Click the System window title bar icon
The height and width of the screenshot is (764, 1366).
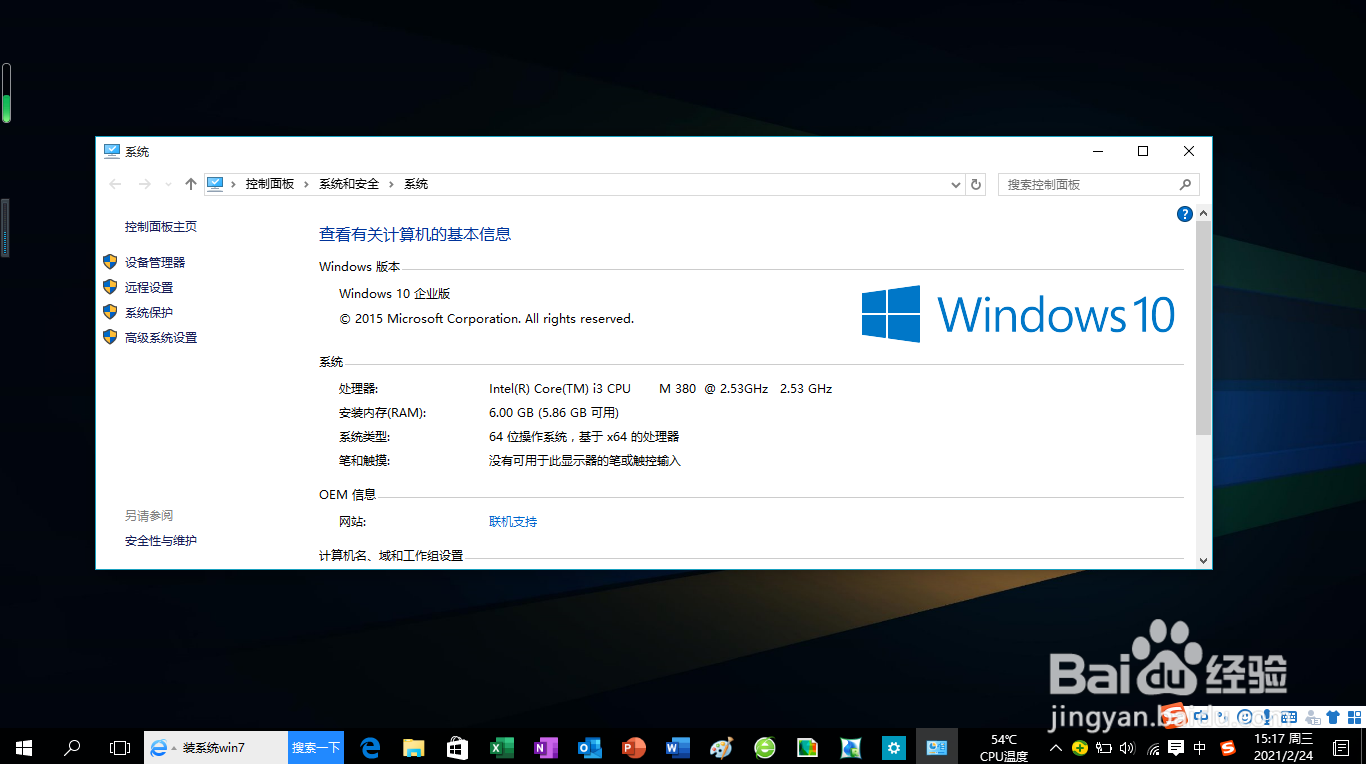click(x=112, y=151)
